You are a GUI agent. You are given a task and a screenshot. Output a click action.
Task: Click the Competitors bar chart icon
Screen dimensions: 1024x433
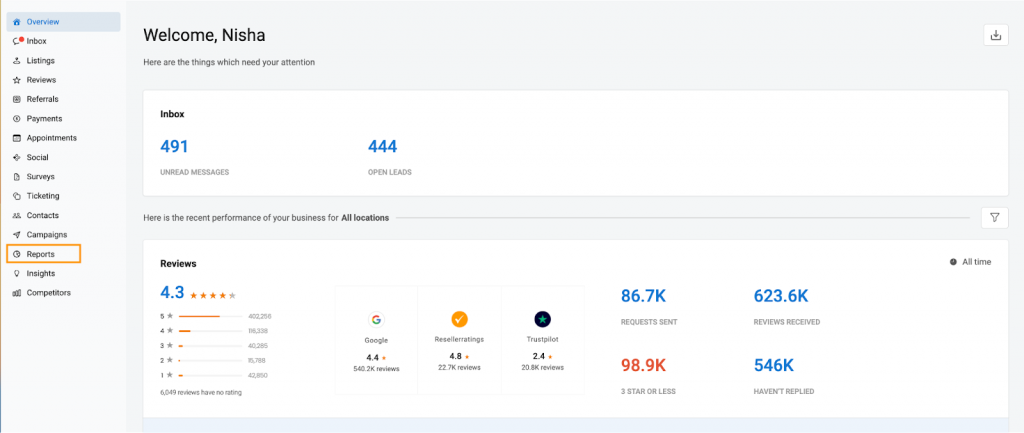click(x=17, y=293)
